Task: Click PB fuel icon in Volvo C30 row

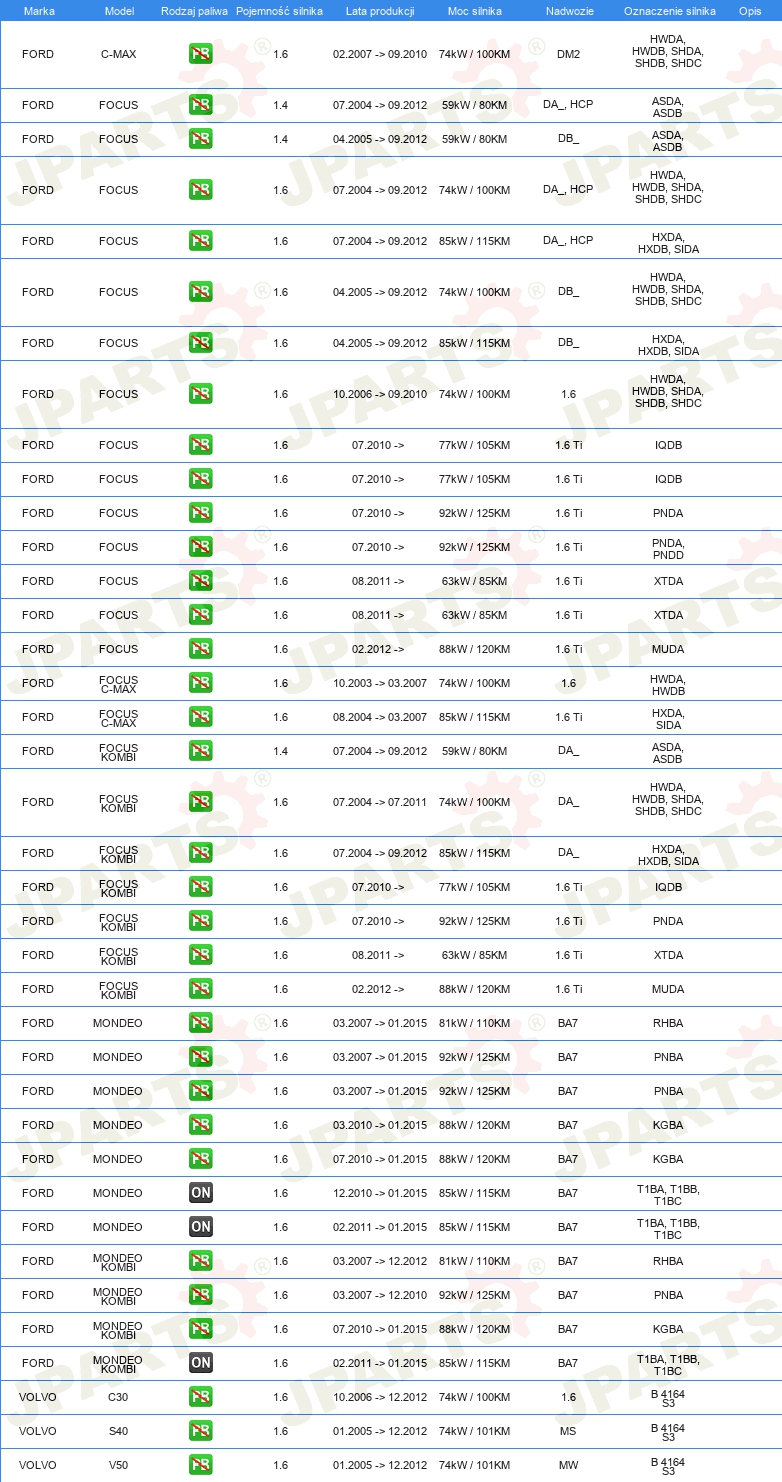Action: click(x=201, y=1397)
